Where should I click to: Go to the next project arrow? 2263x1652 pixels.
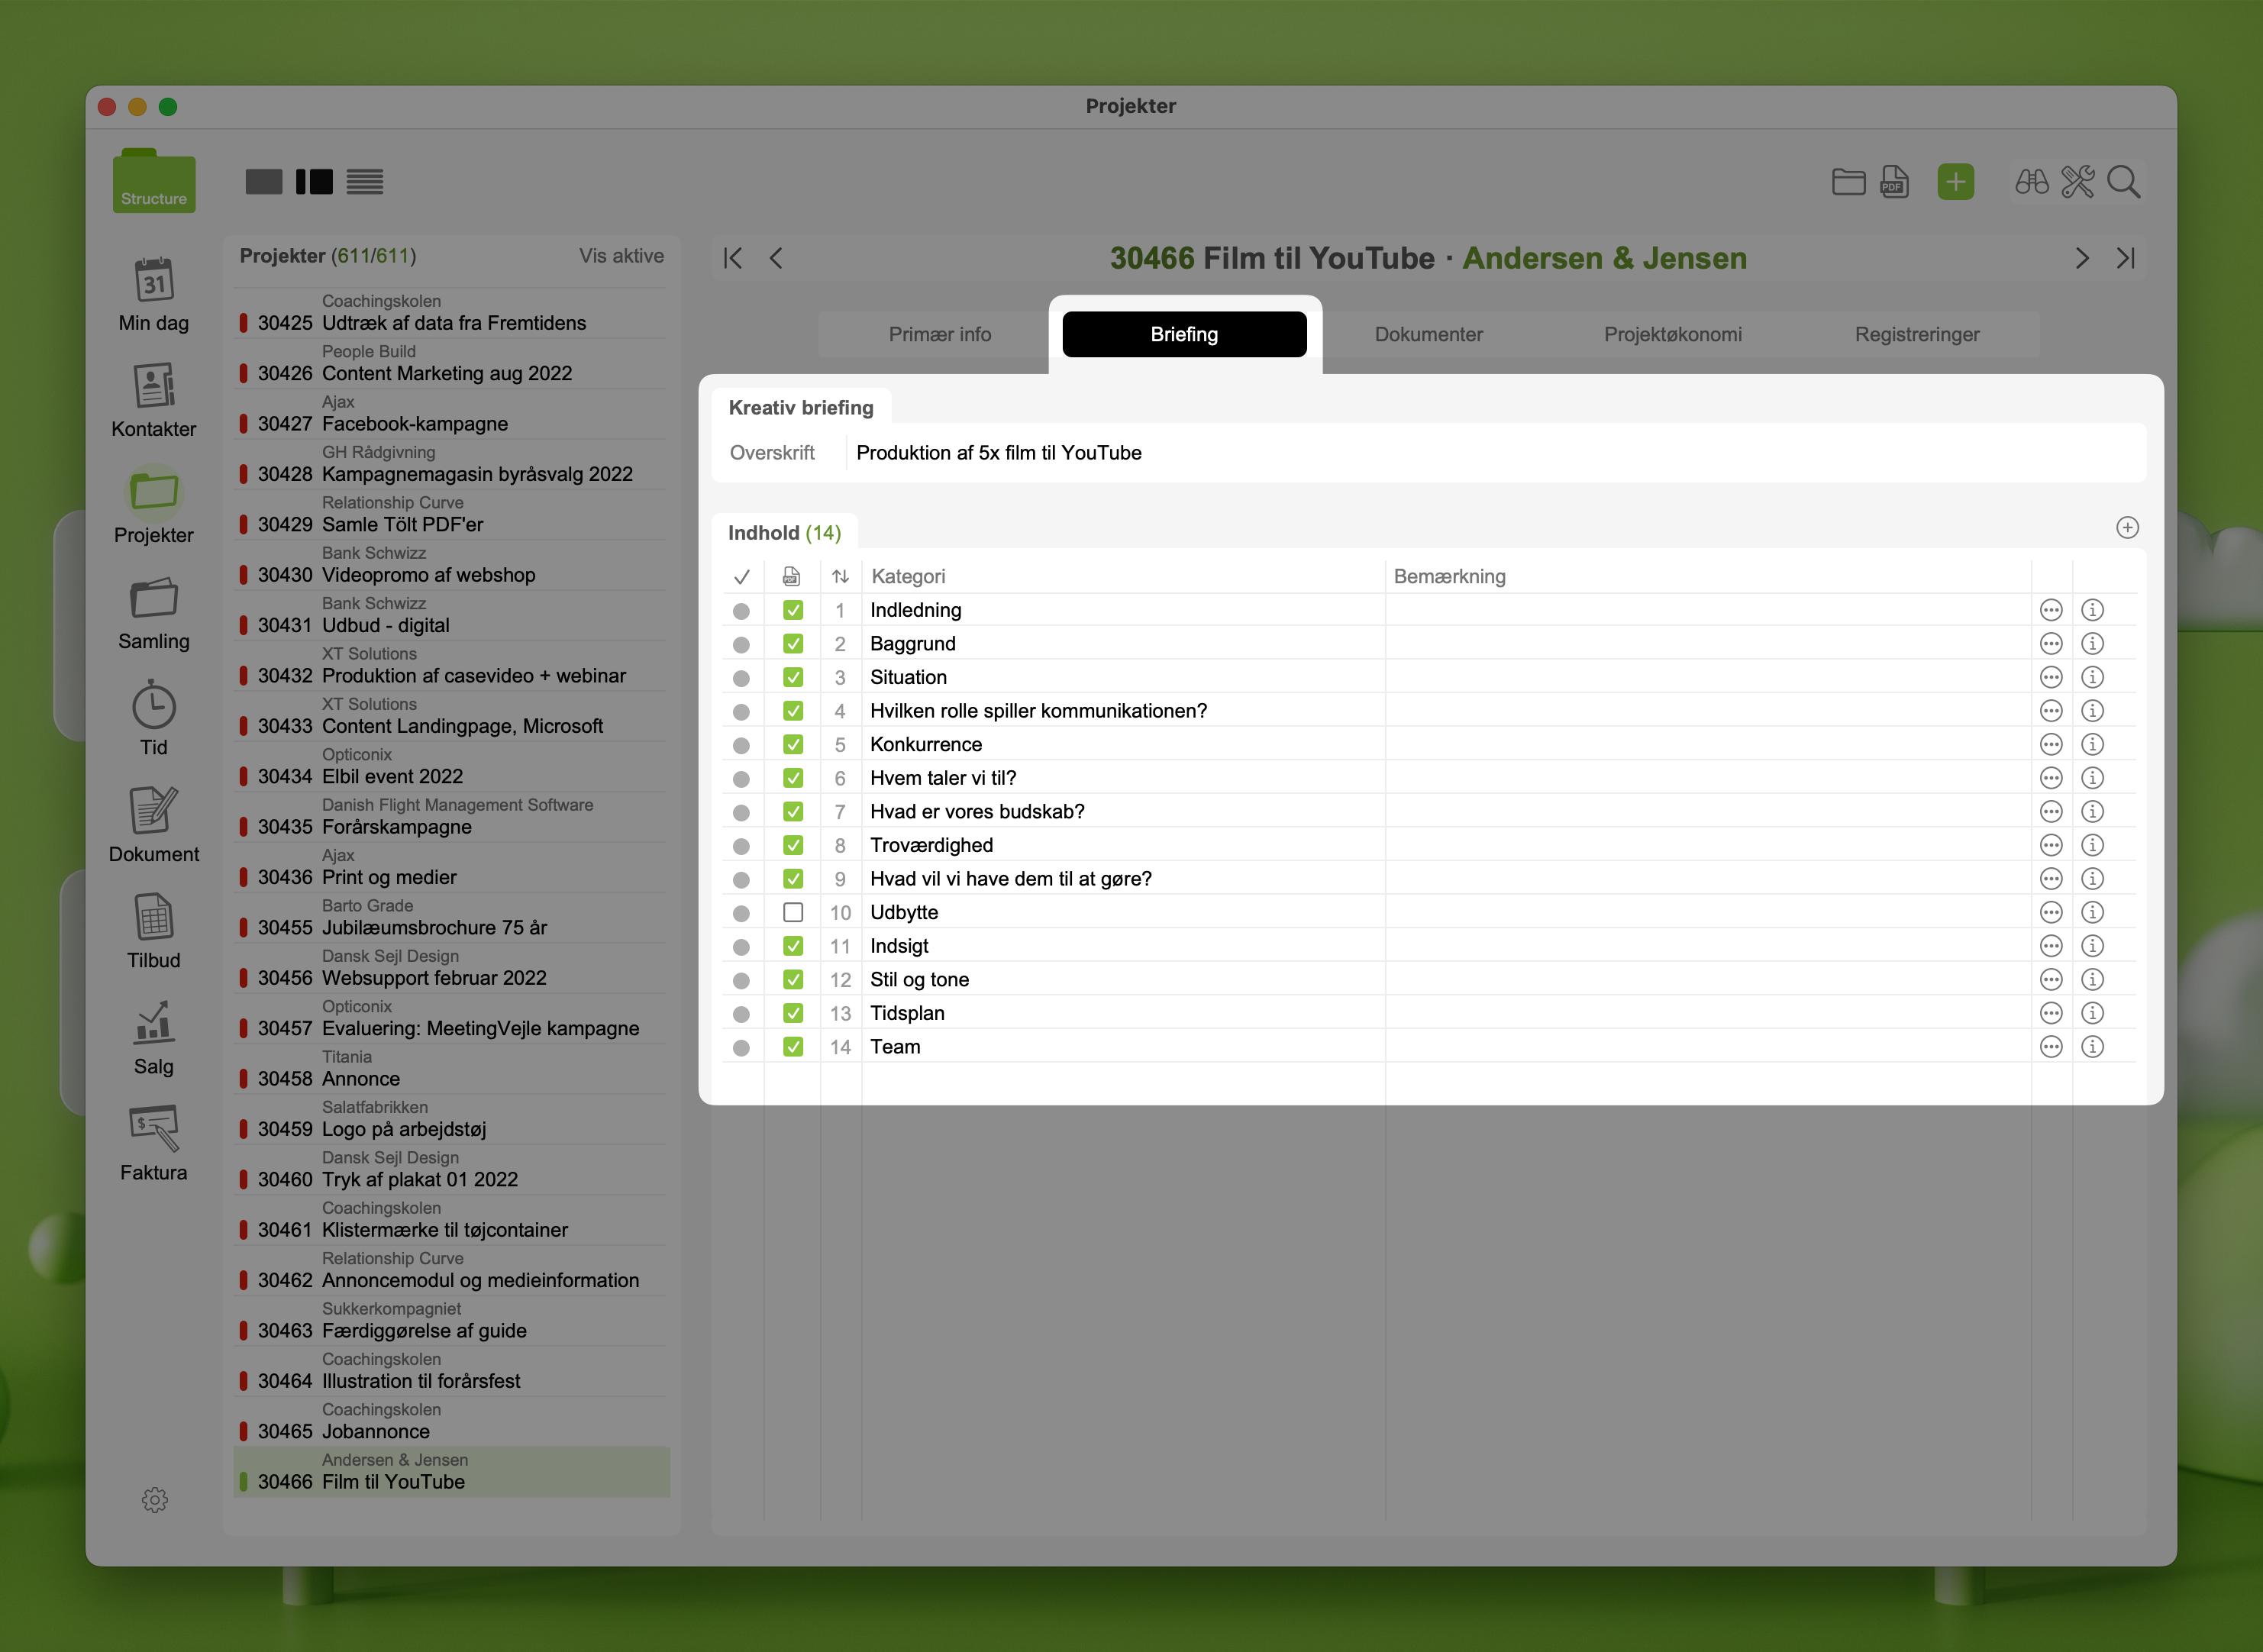(x=2082, y=258)
